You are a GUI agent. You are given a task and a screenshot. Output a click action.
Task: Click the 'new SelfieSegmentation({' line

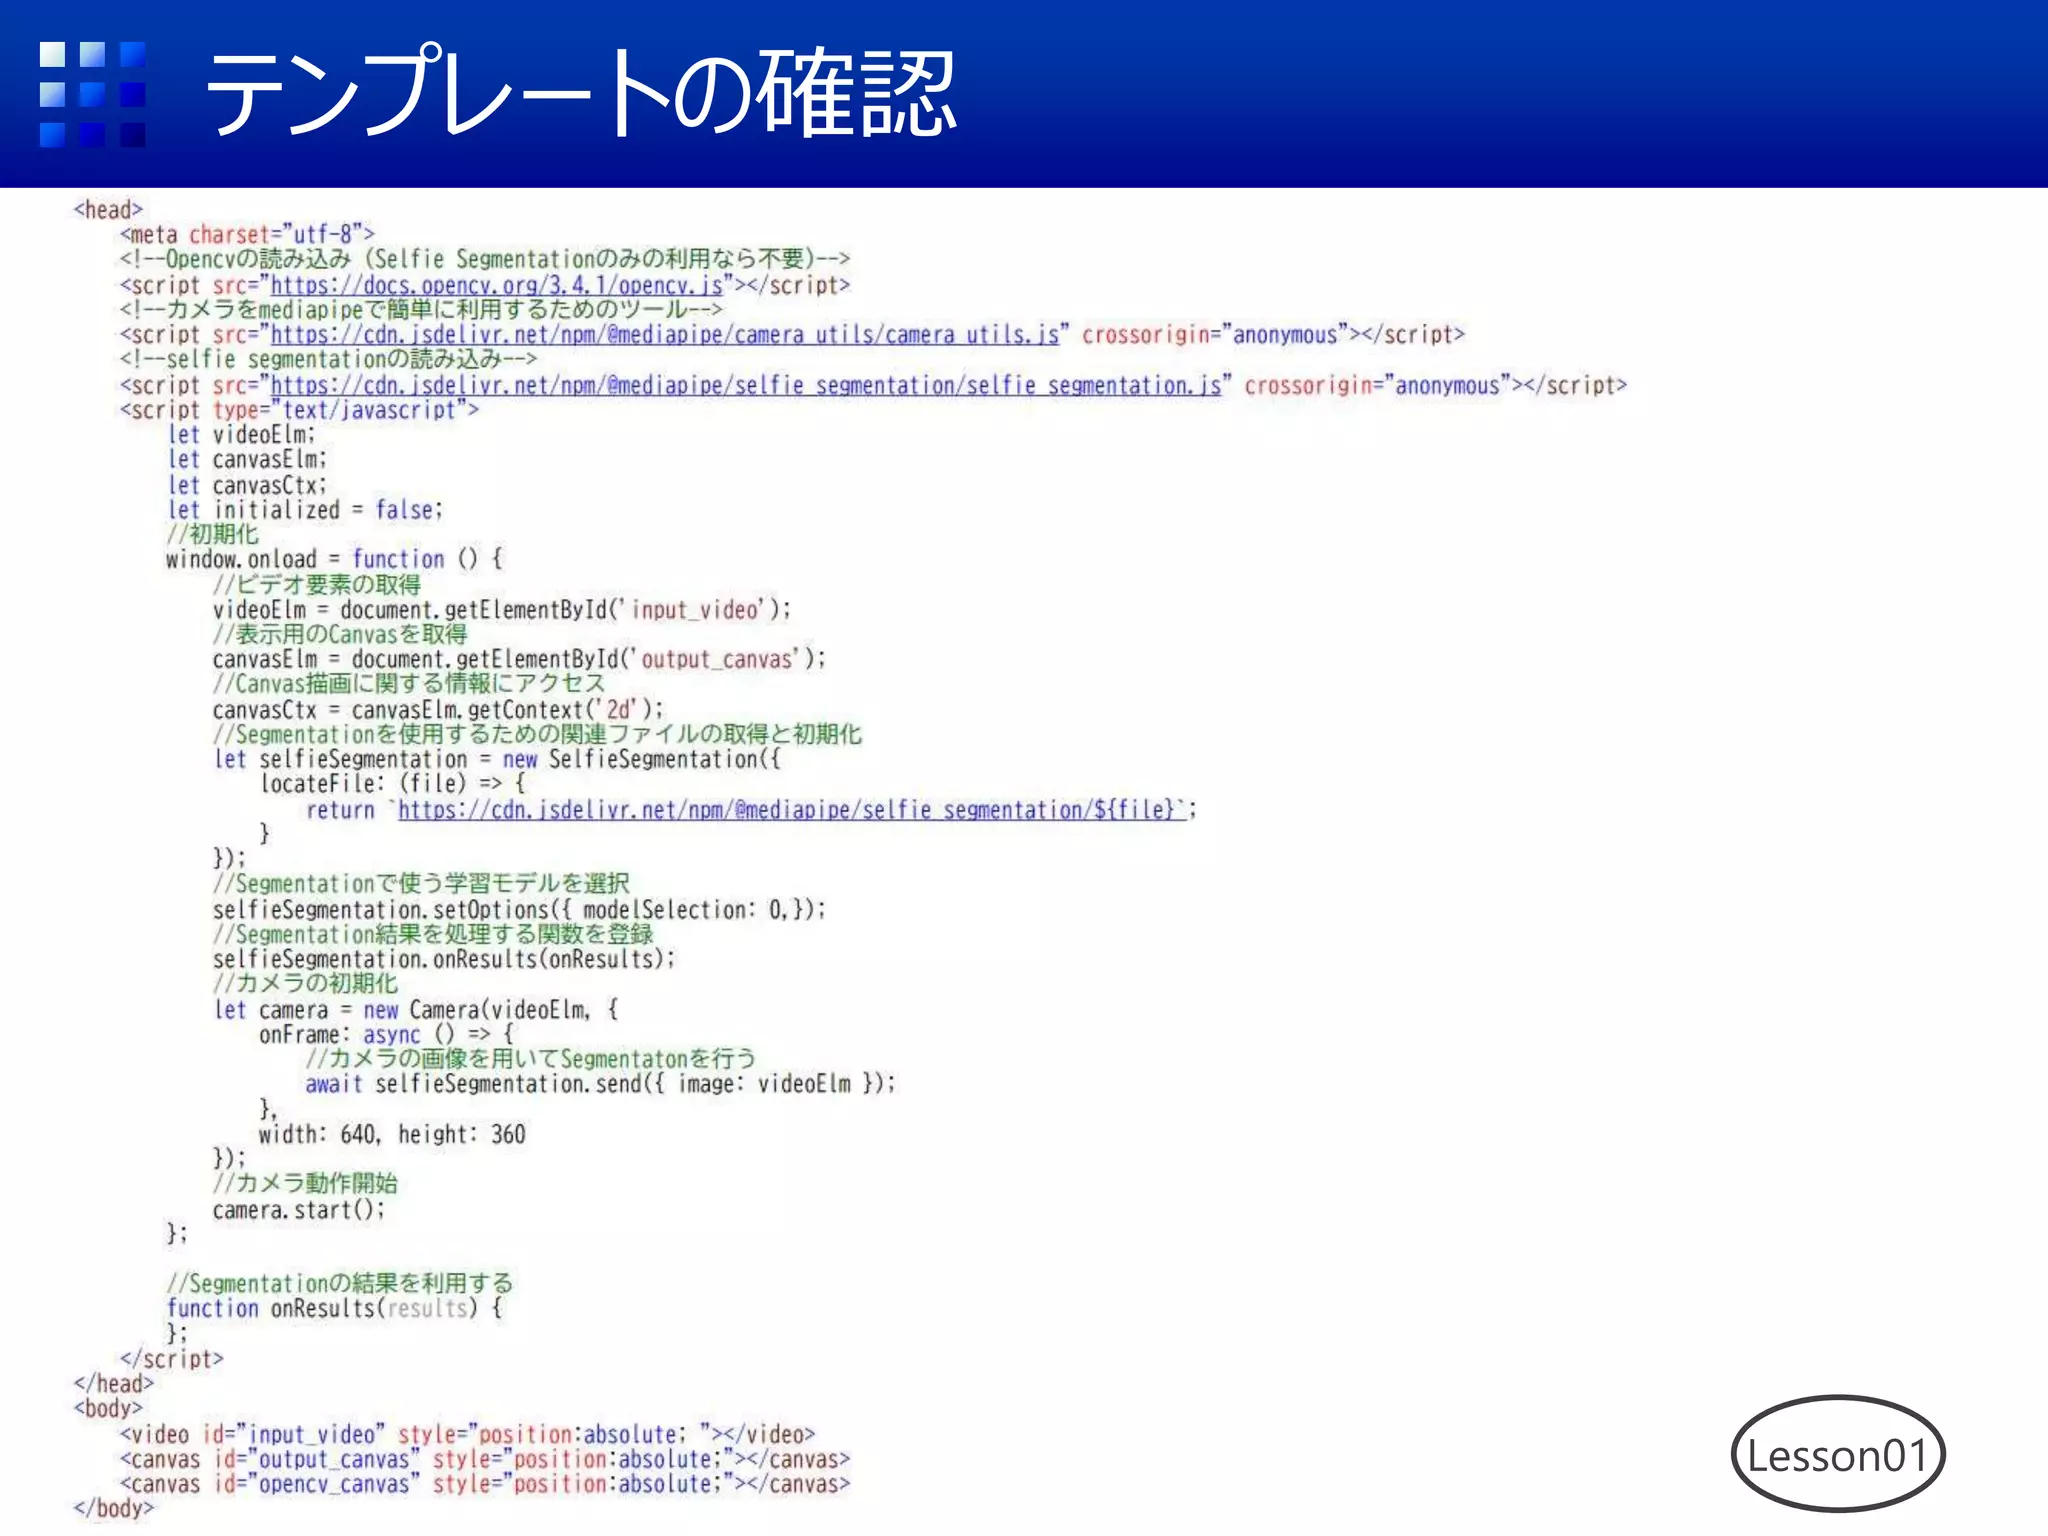(x=497, y=760)
